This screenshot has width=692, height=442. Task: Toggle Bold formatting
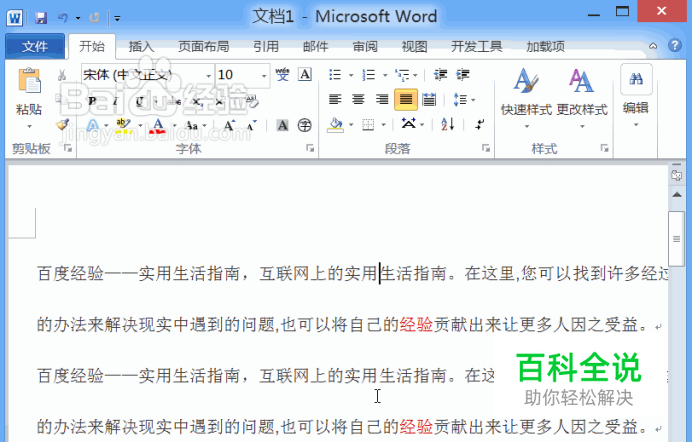coord(92,101)
